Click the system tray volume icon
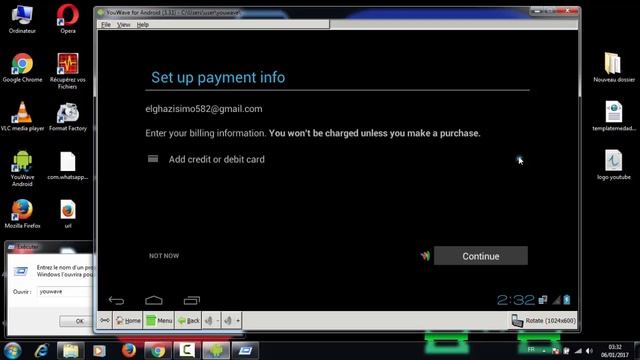The width and height of the screenshot is (640, 360). (x=589, y=351)
